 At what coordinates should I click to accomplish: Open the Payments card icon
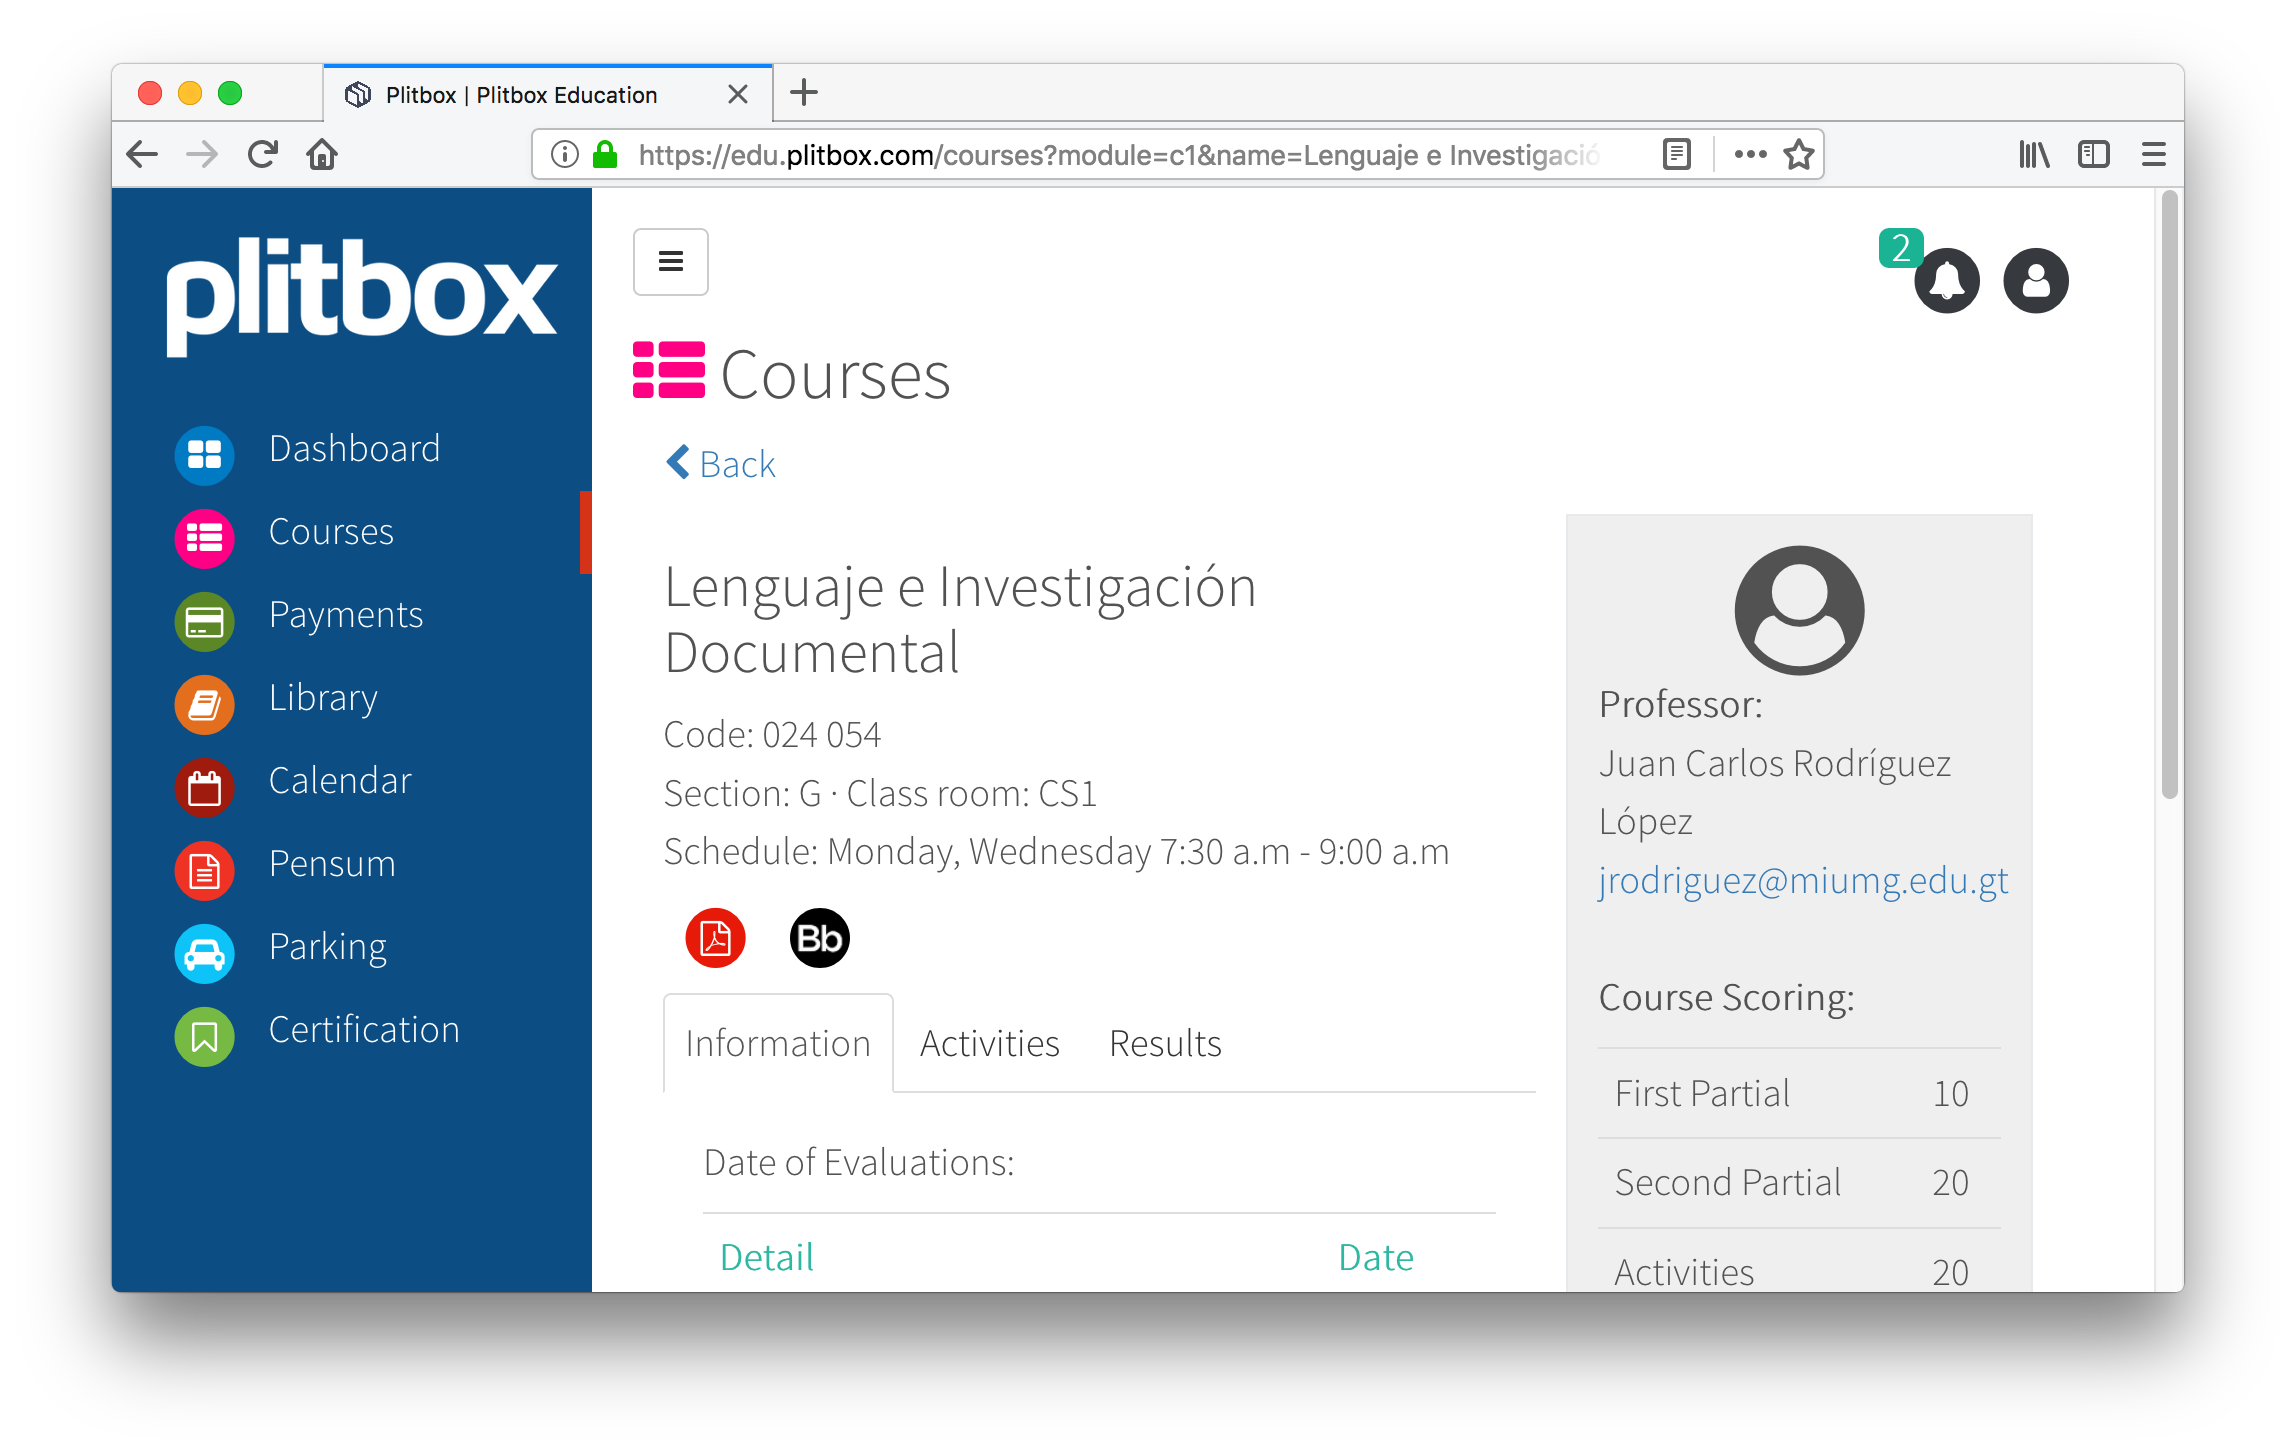204,622
